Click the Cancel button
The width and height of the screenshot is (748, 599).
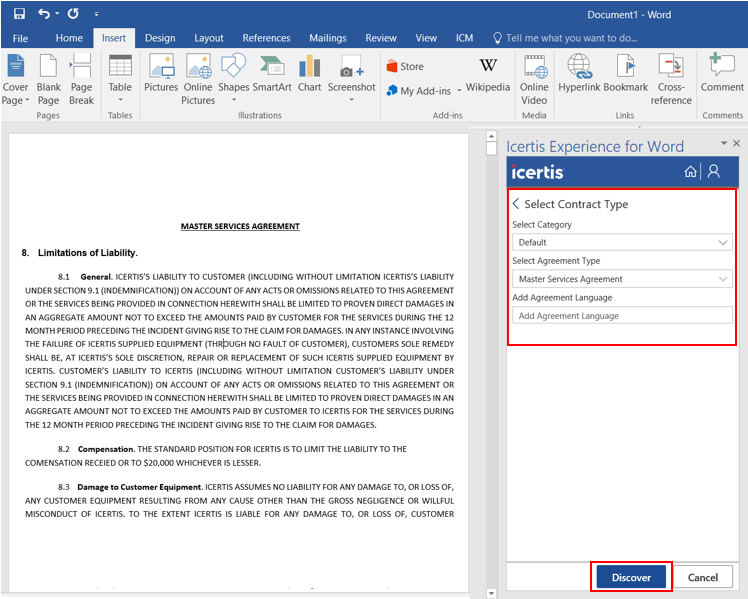click(x=703, y=577)
